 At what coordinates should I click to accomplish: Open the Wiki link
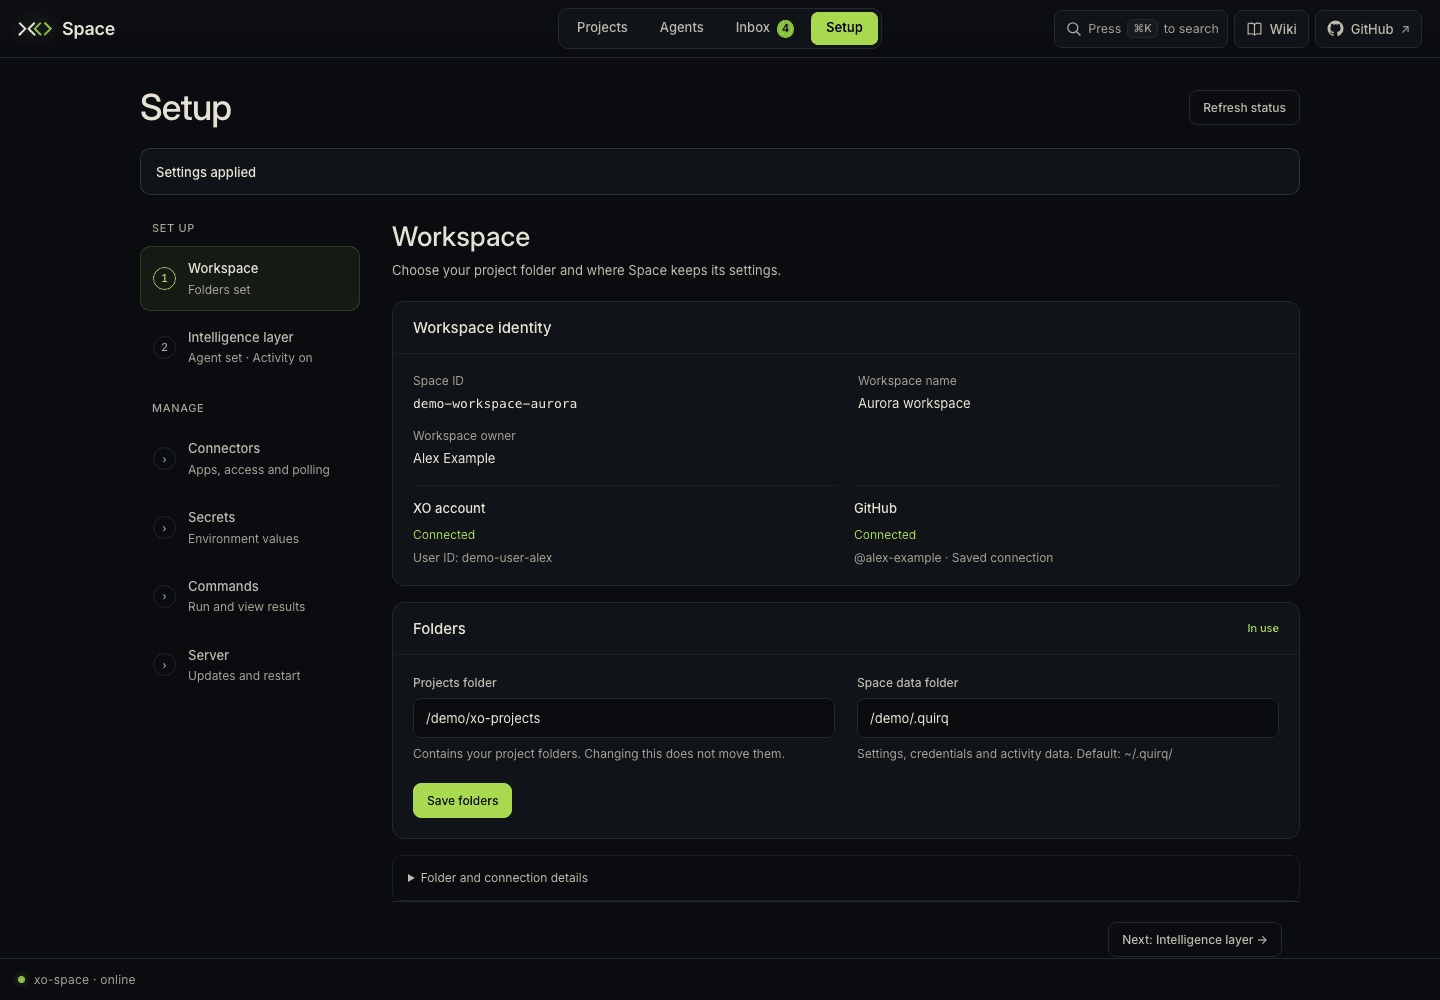[x=1272, y=29]
